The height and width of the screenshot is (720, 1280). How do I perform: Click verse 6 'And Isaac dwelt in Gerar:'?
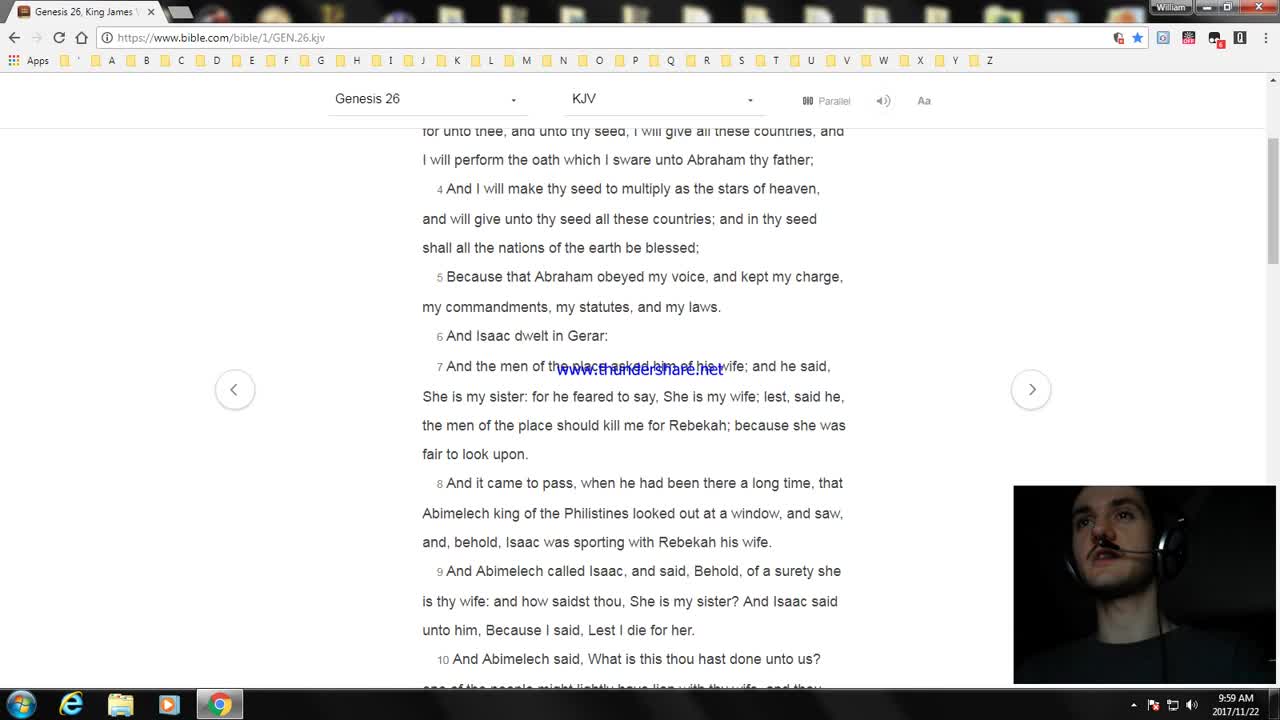point(527,336)
